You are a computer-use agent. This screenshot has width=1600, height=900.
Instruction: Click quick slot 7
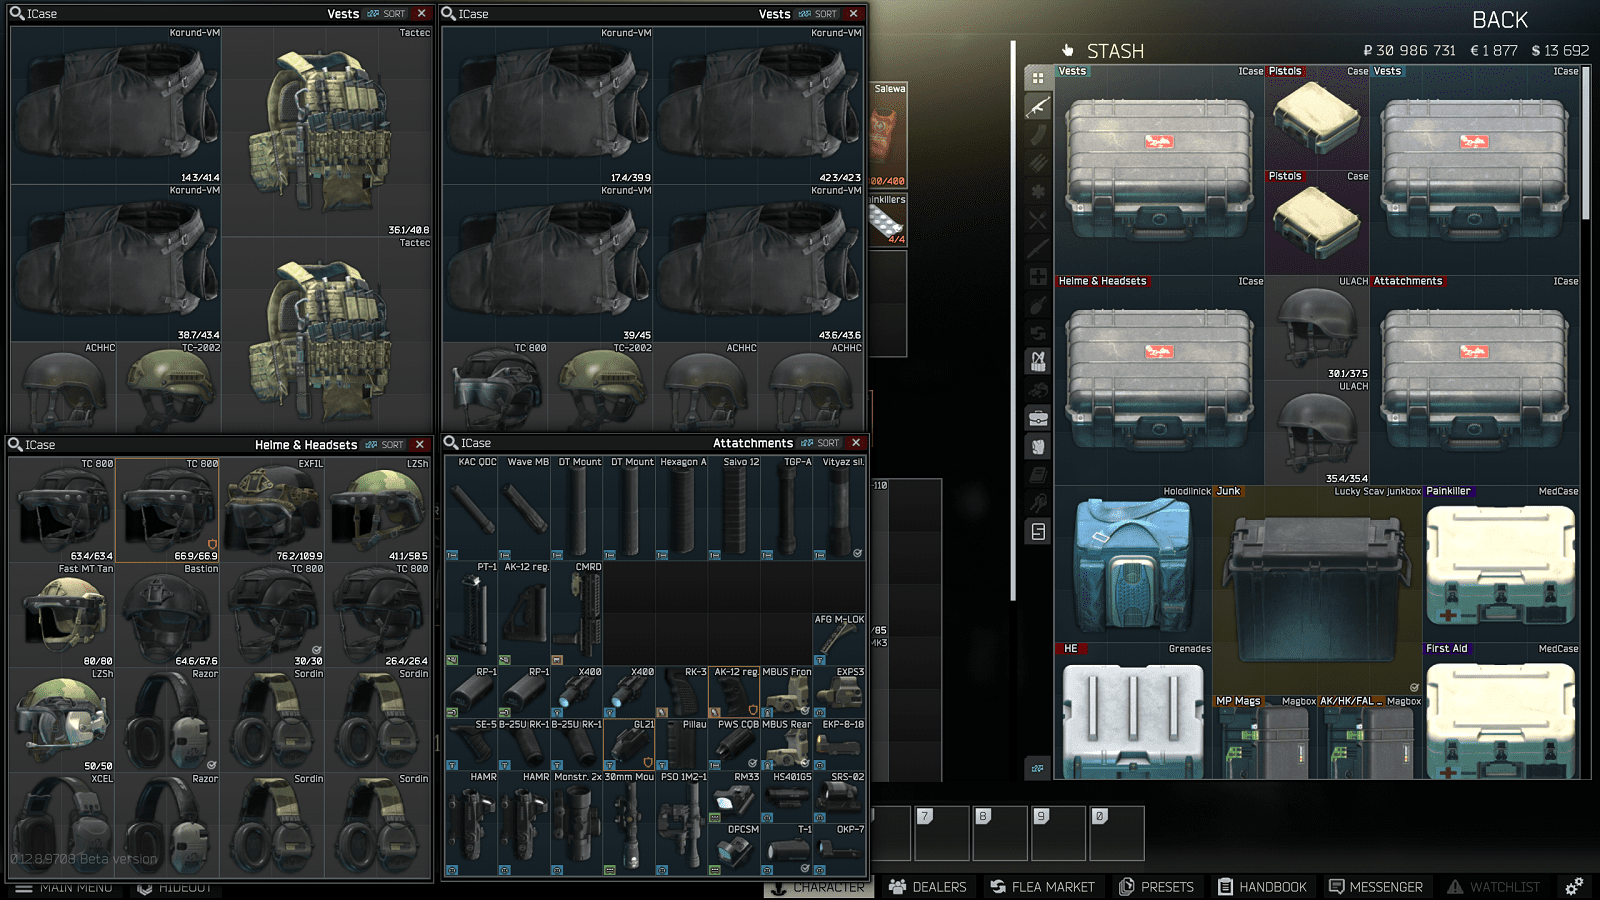point(941,833)
